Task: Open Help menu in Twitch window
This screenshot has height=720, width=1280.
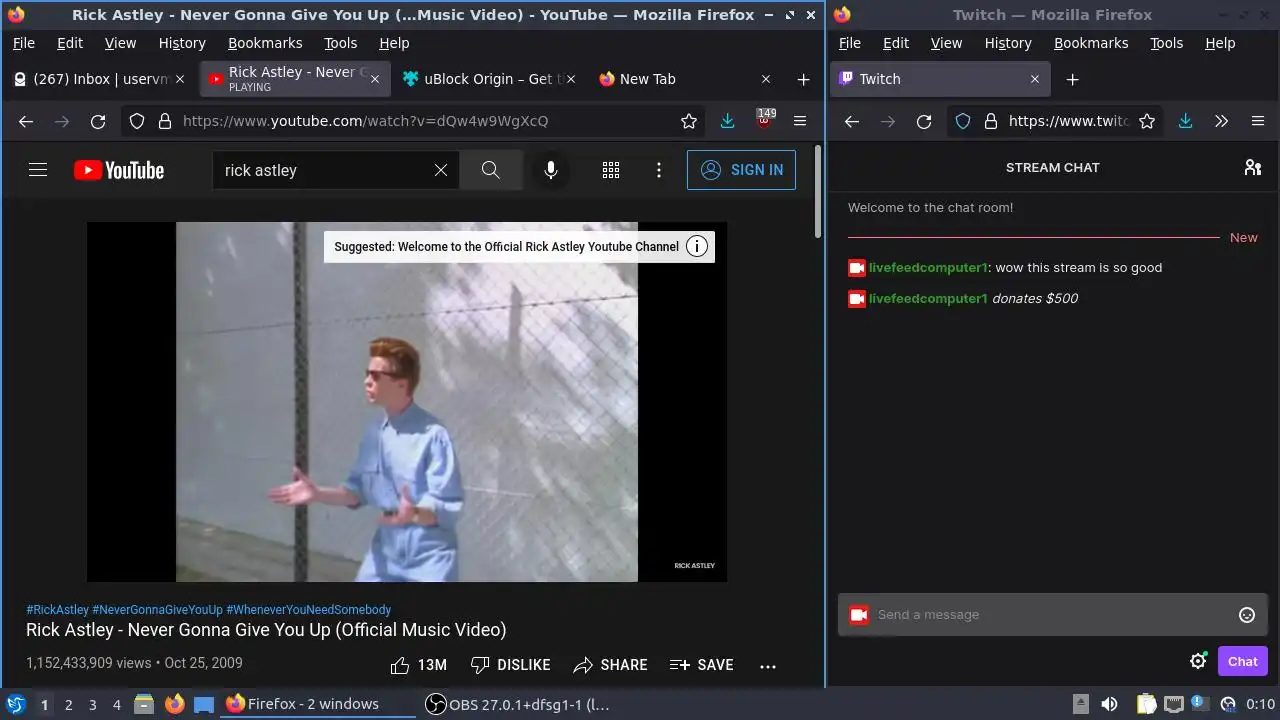Action: click(1220, 43)
